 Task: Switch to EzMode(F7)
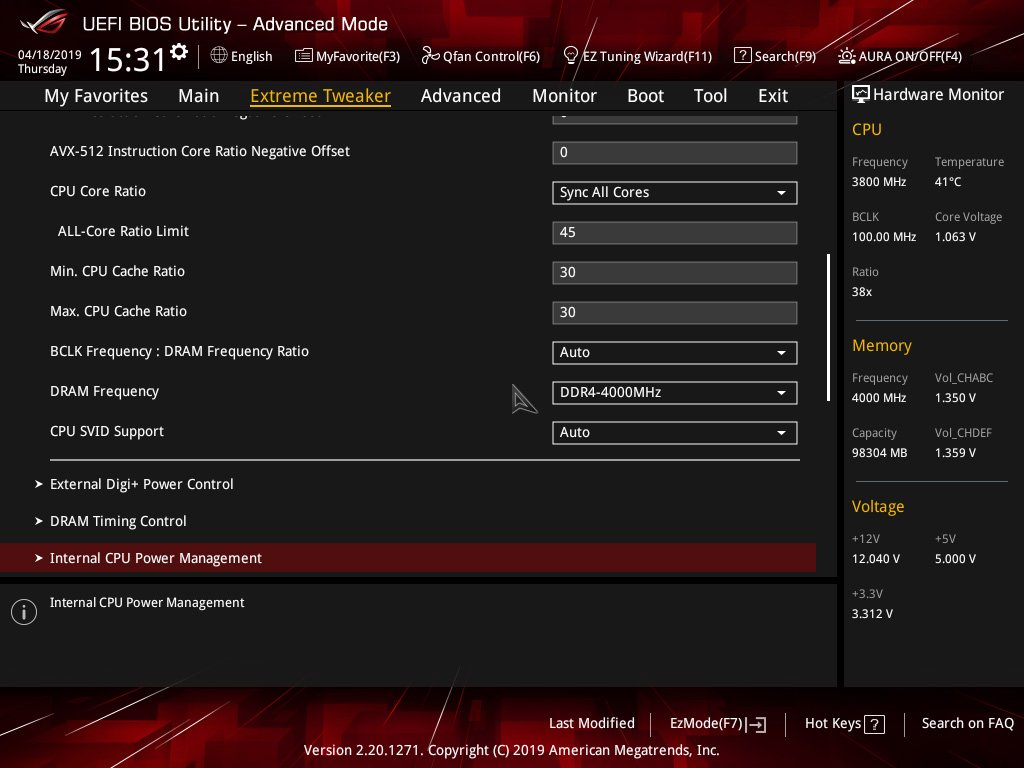(718, 724)
